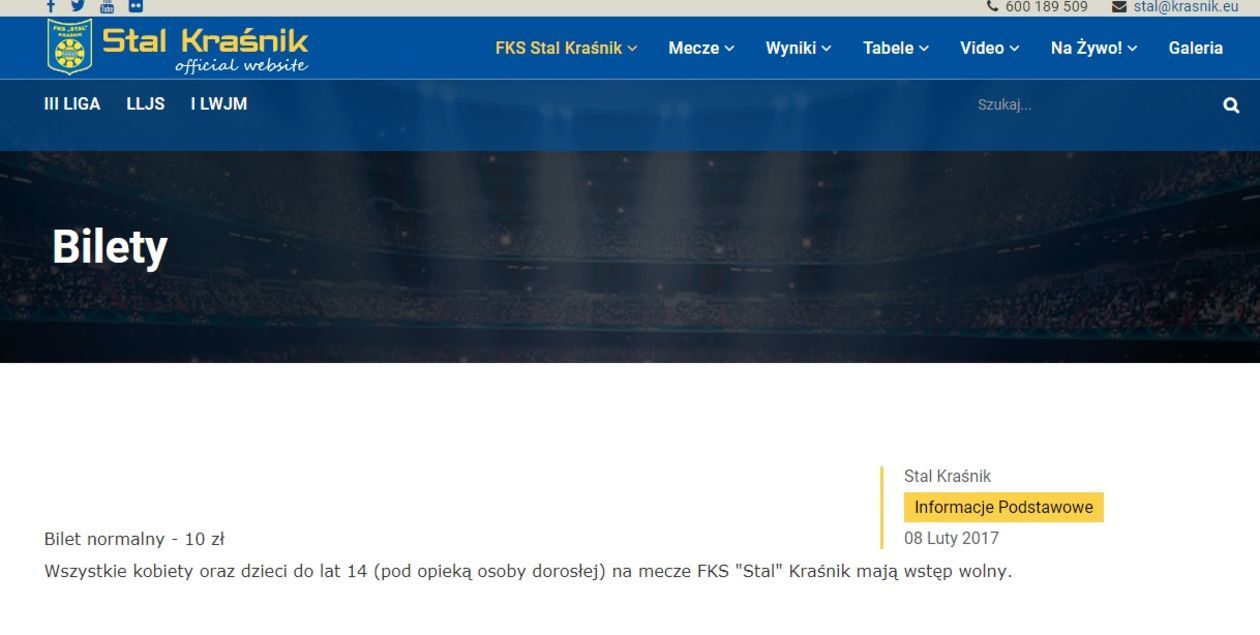Go to the Galeria menu item
Image resolution: width=1260 pixels, height=635 pixels.
[x=1195, y=48]
